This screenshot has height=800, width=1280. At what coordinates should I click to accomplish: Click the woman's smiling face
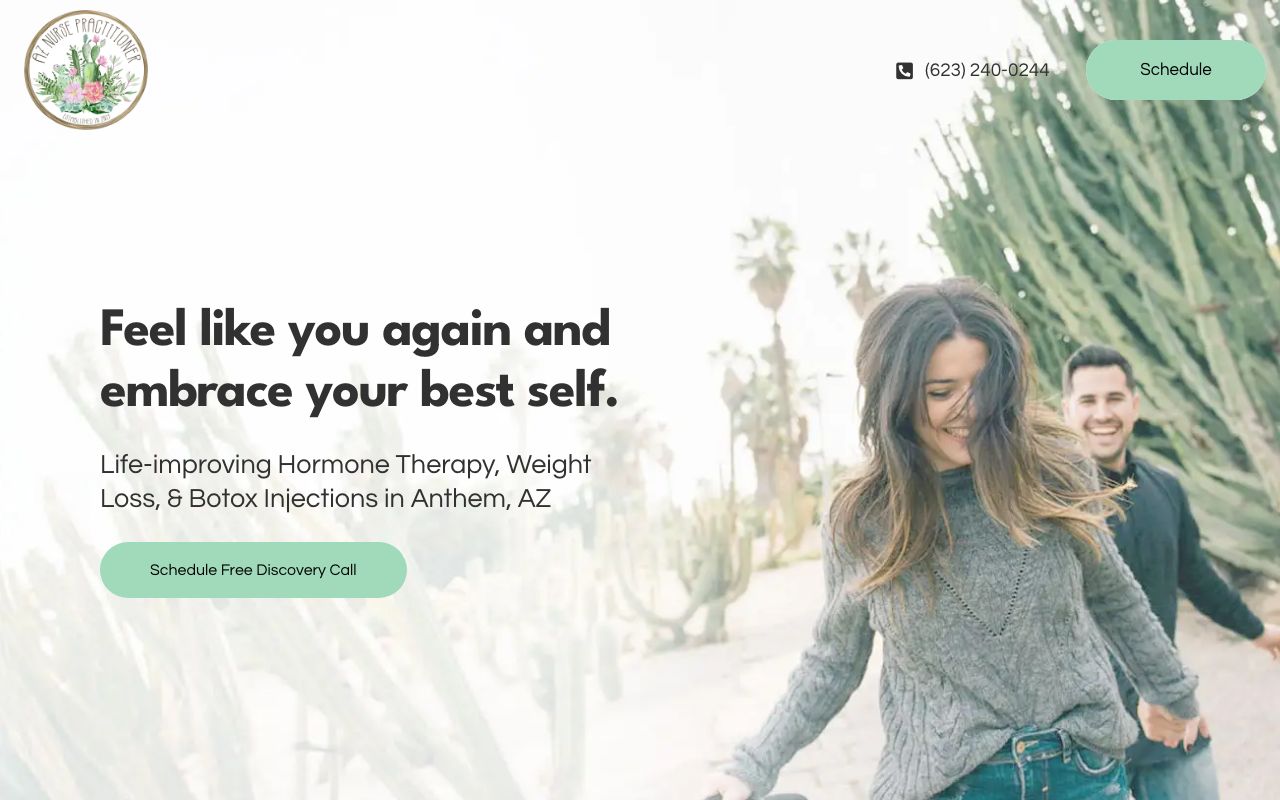[x=950, y=405]
